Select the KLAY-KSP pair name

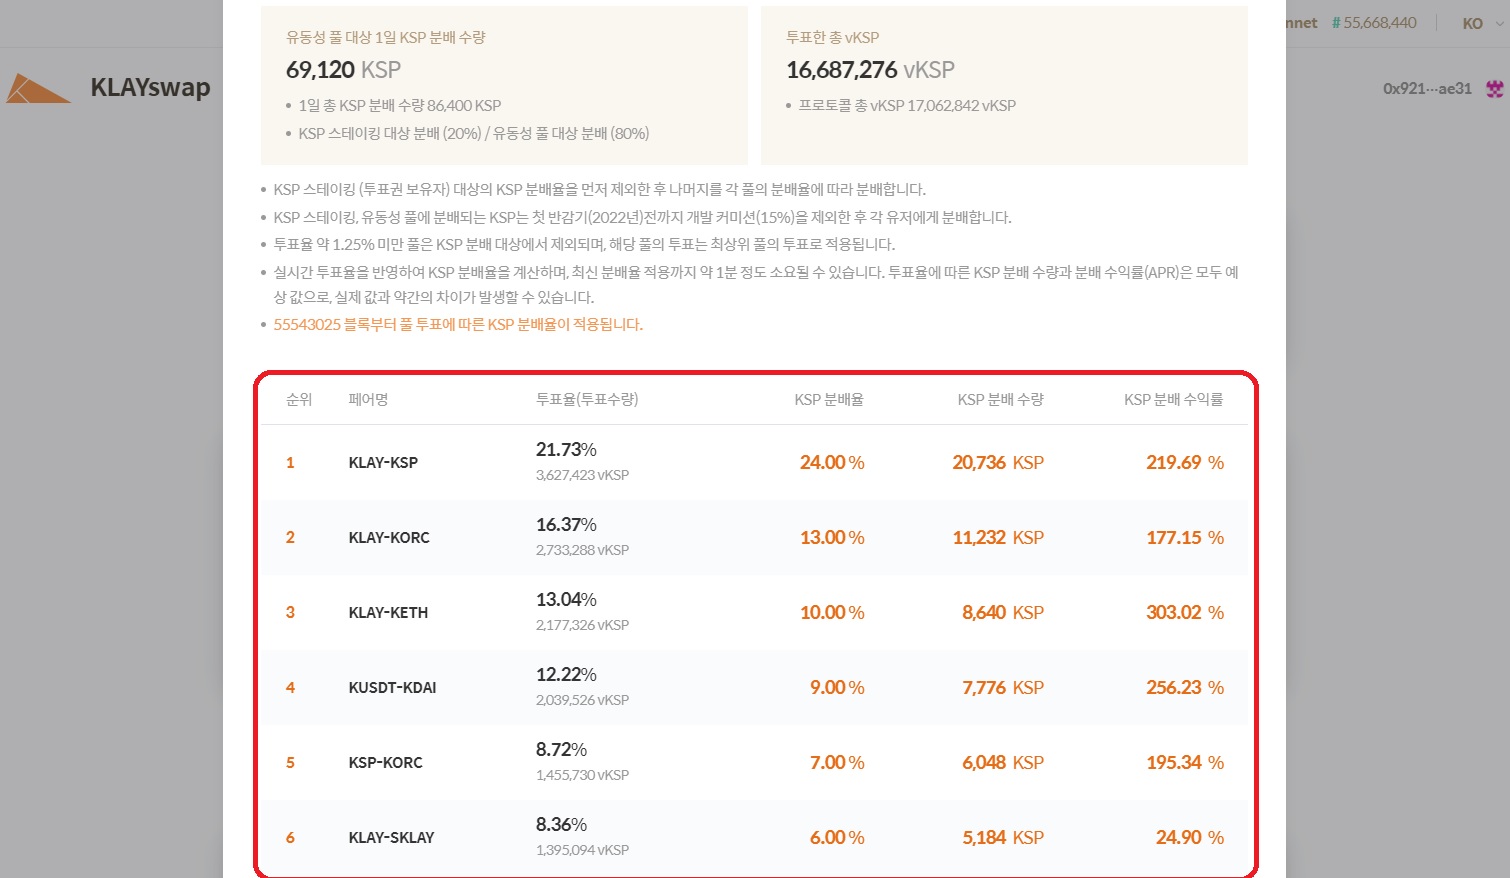pos(383,463)
